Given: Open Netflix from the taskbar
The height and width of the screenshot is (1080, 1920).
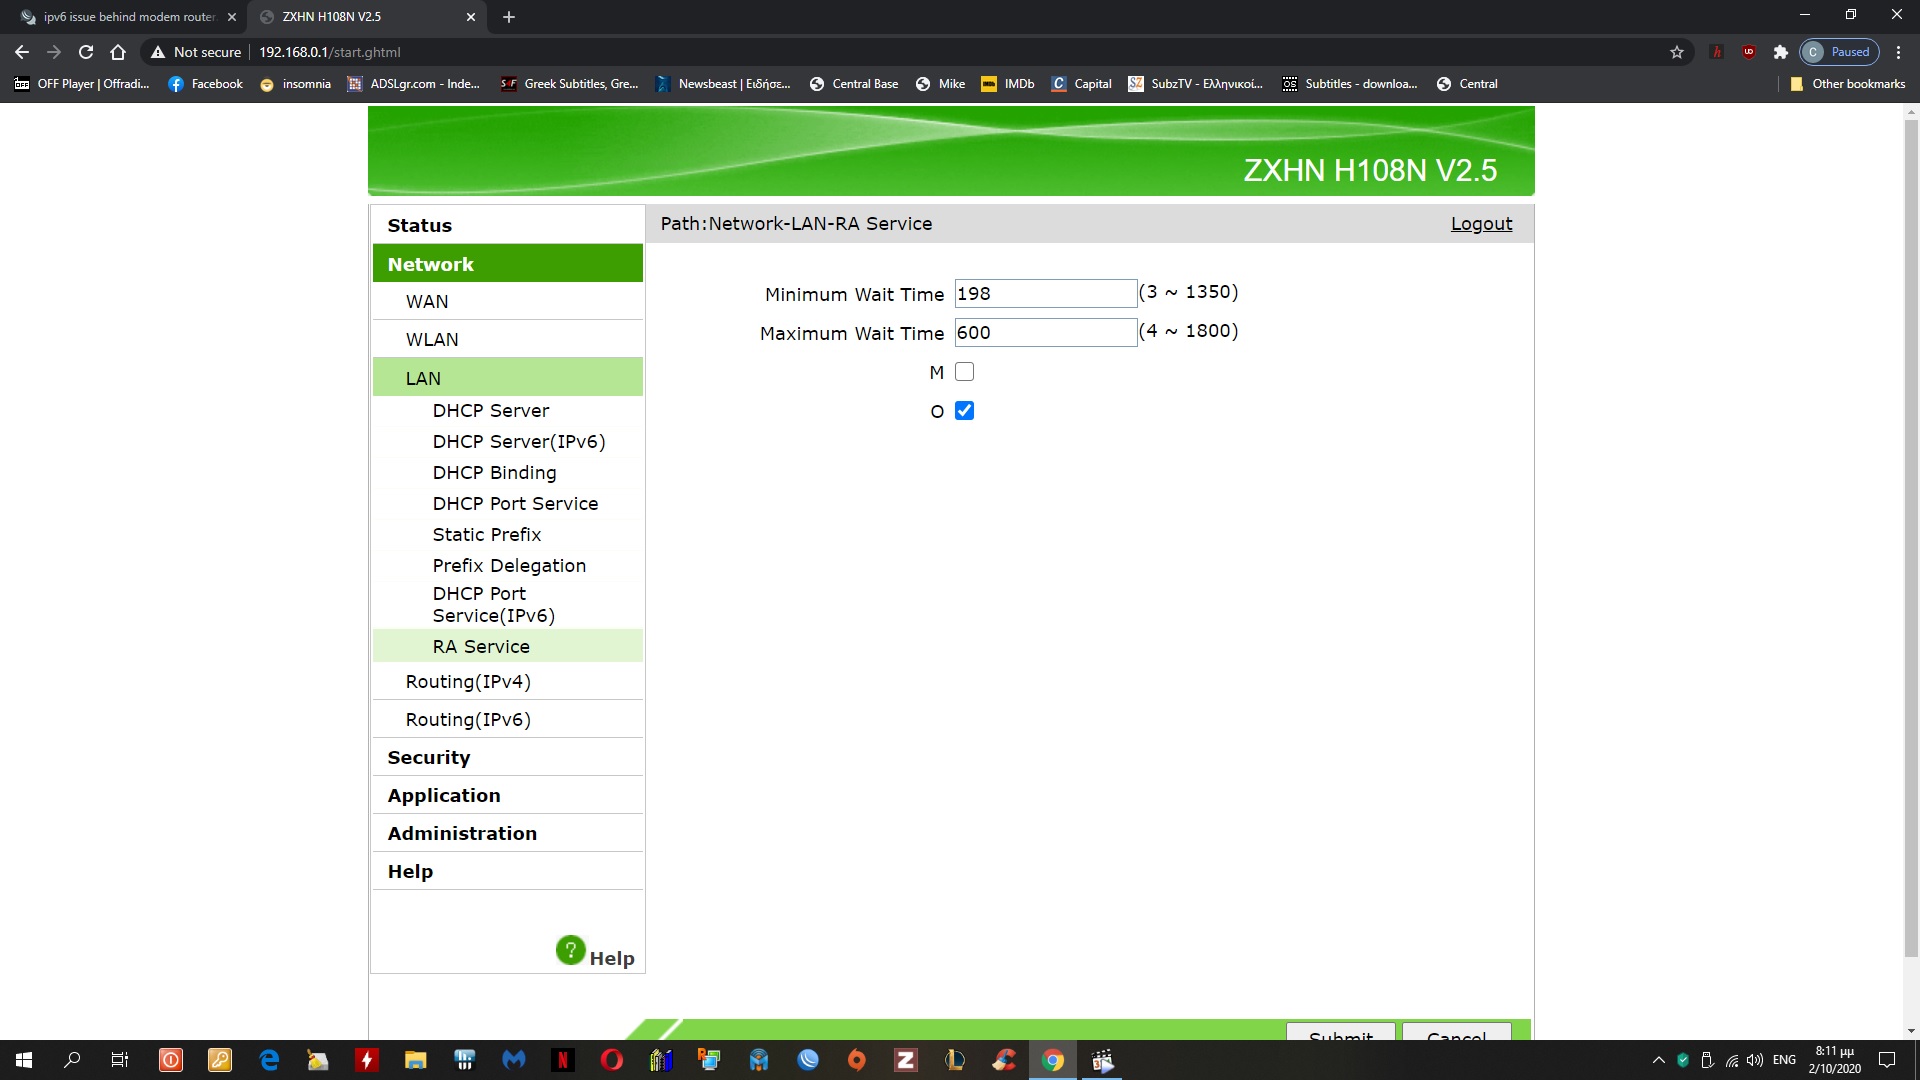Looking at the screenshot, I should tap(563, 1060).
